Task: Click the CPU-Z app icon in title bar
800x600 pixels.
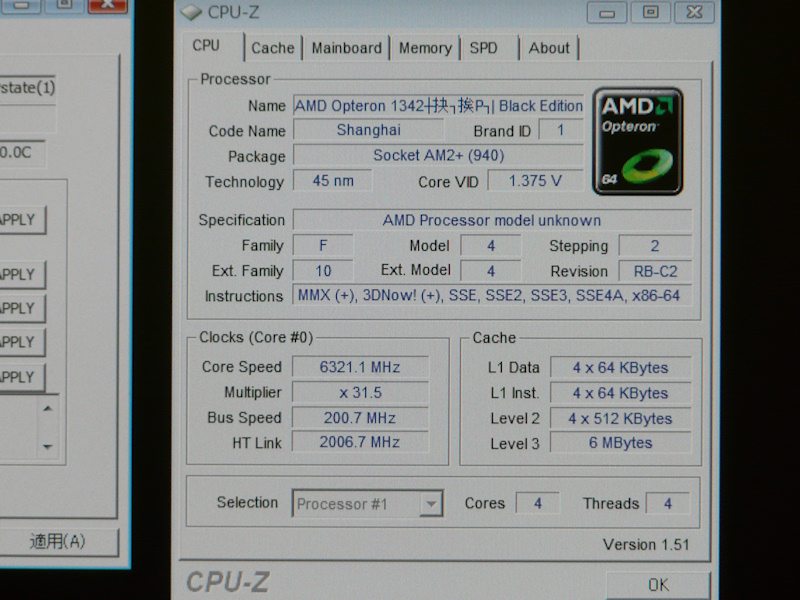Action: tap(191, 12)
